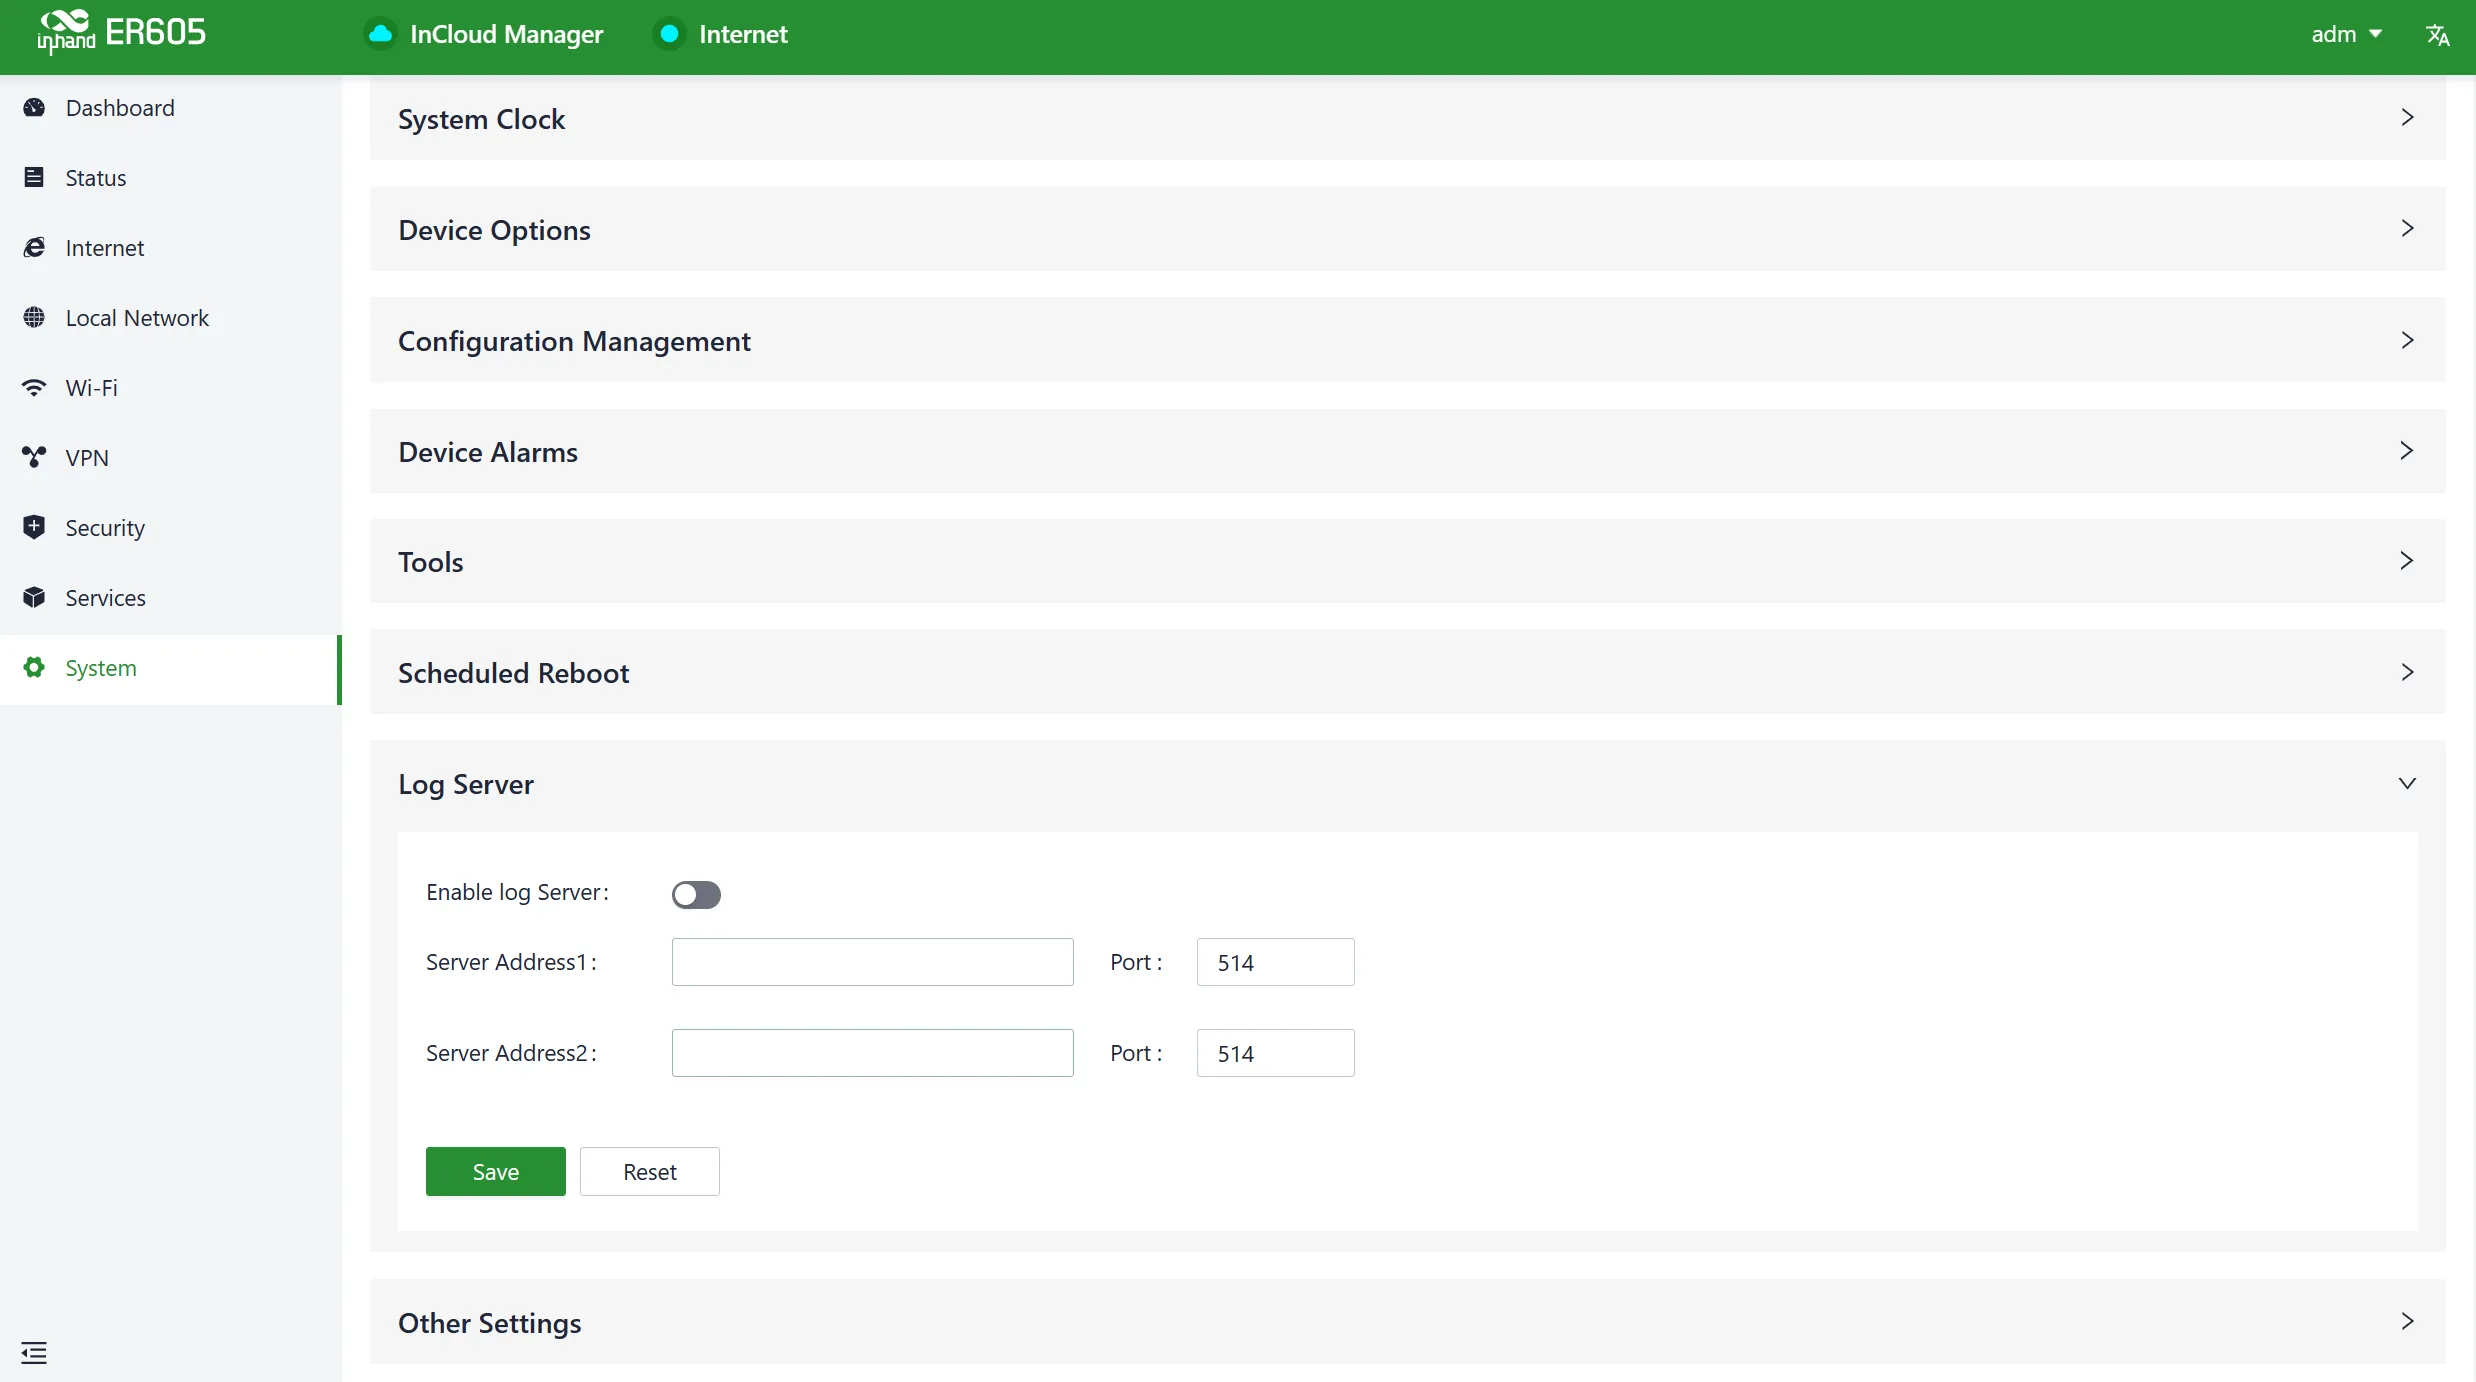Focus the Server Address2 input field
Viewport: 2476px width, 1382px height.
[x=872, y=1053]
